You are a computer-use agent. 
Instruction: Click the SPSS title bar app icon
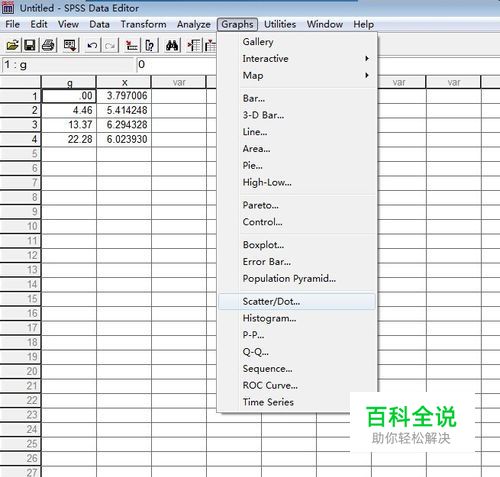(8, 8)
